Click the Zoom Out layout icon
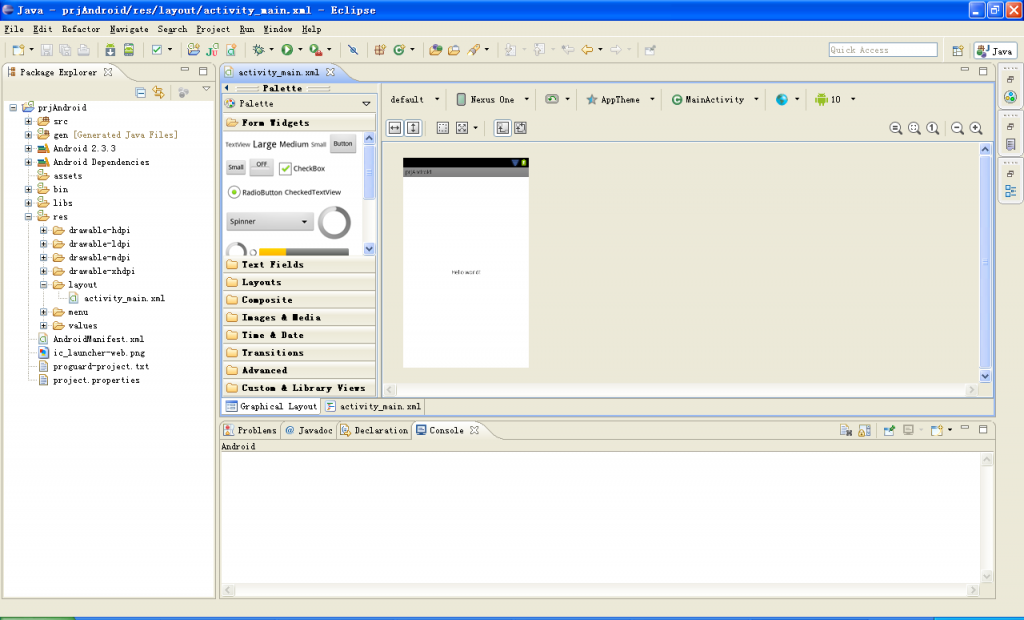This screenshot has width=1024, height=620. [957, 128]
